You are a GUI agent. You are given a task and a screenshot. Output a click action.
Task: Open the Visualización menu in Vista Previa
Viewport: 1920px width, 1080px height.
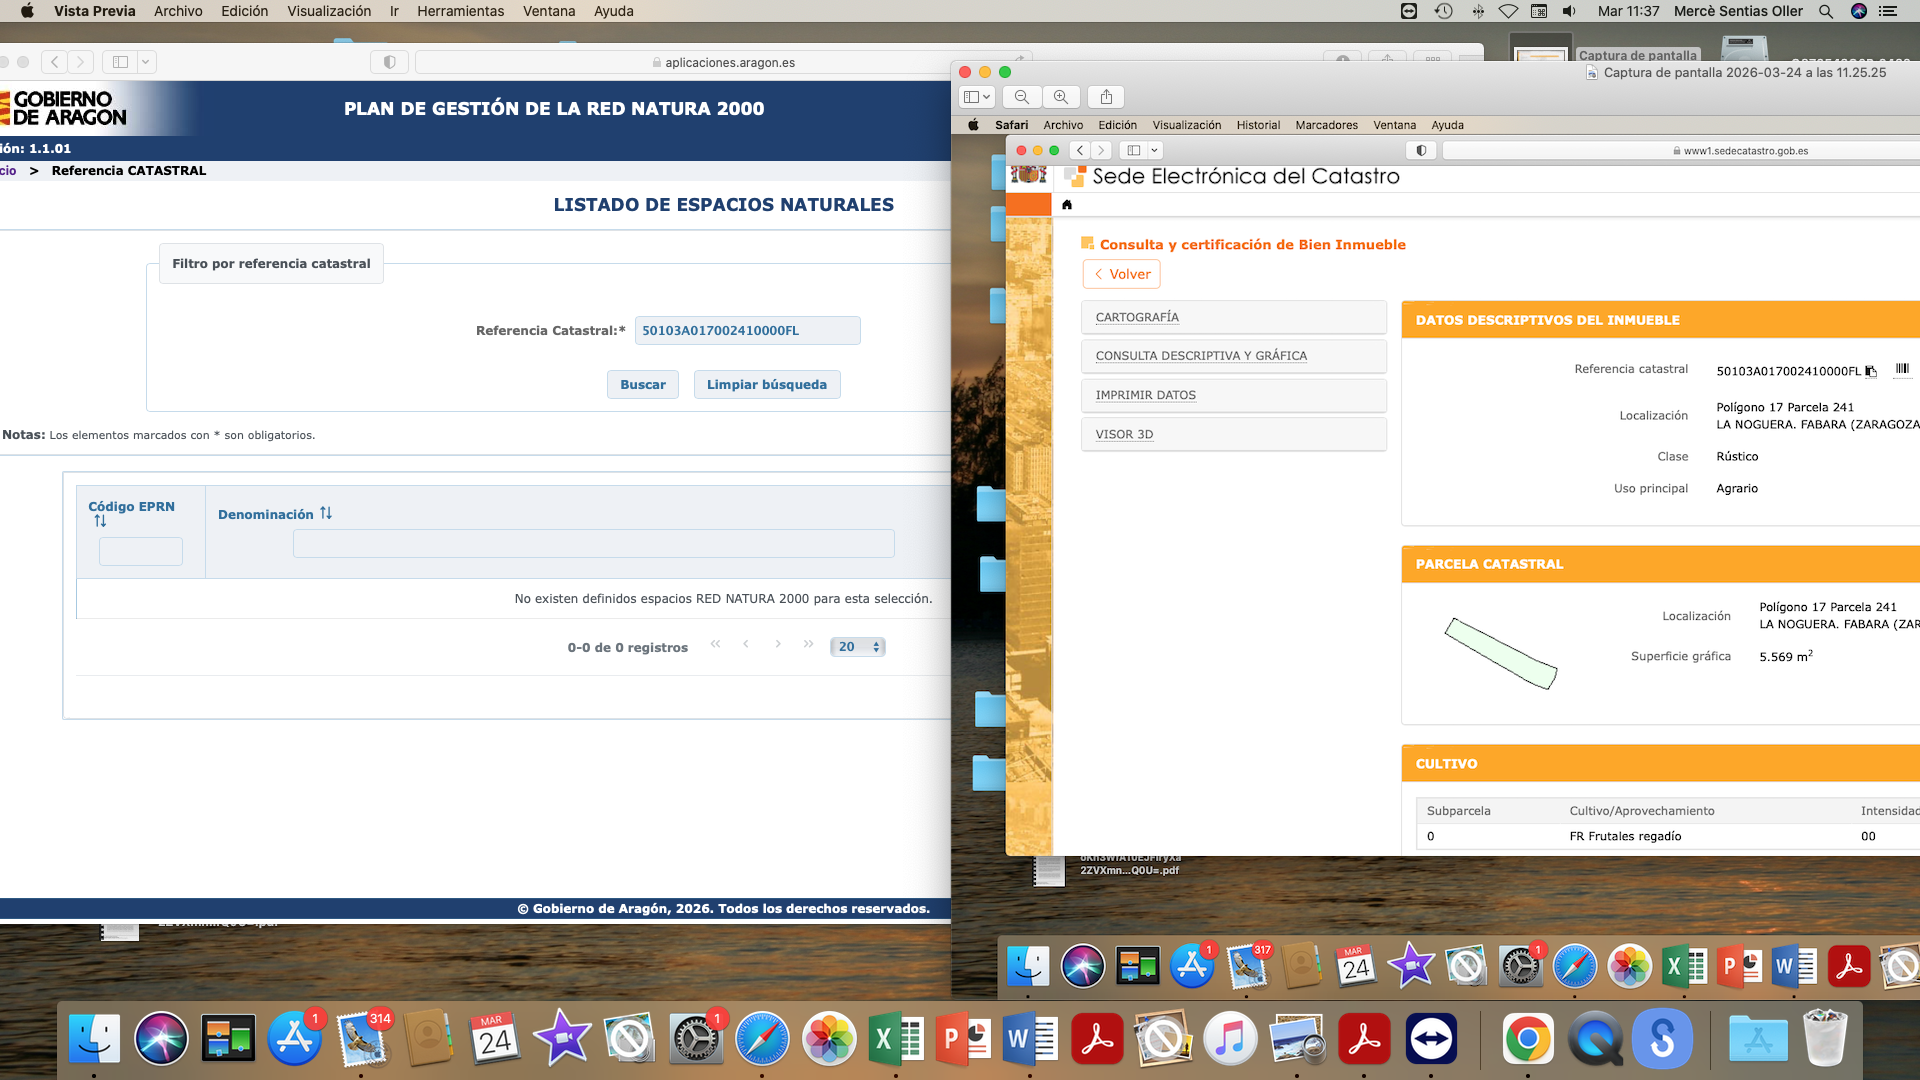tap(328, 11)
